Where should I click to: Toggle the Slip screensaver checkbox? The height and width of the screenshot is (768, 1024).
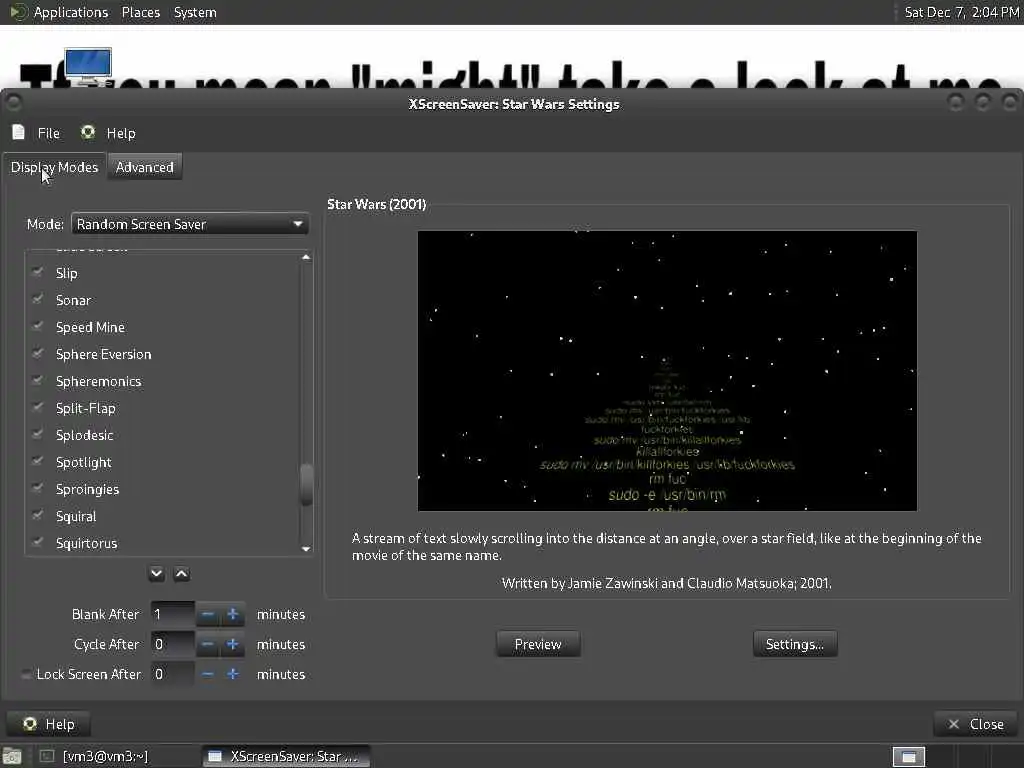(38, 273)
